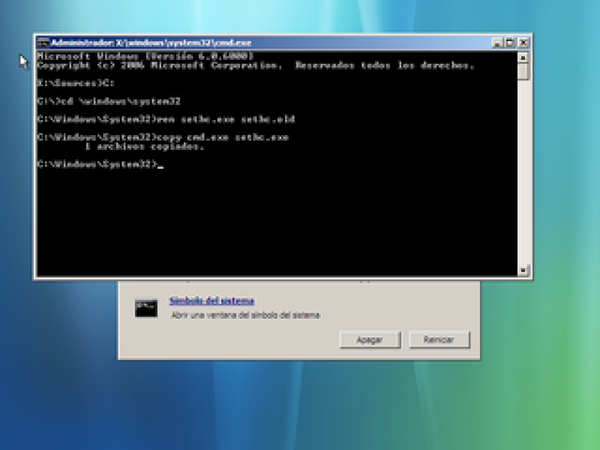Click the 'X:\Sources>C:' line
The width and height of the screenshot is (600, 450).
76,83
